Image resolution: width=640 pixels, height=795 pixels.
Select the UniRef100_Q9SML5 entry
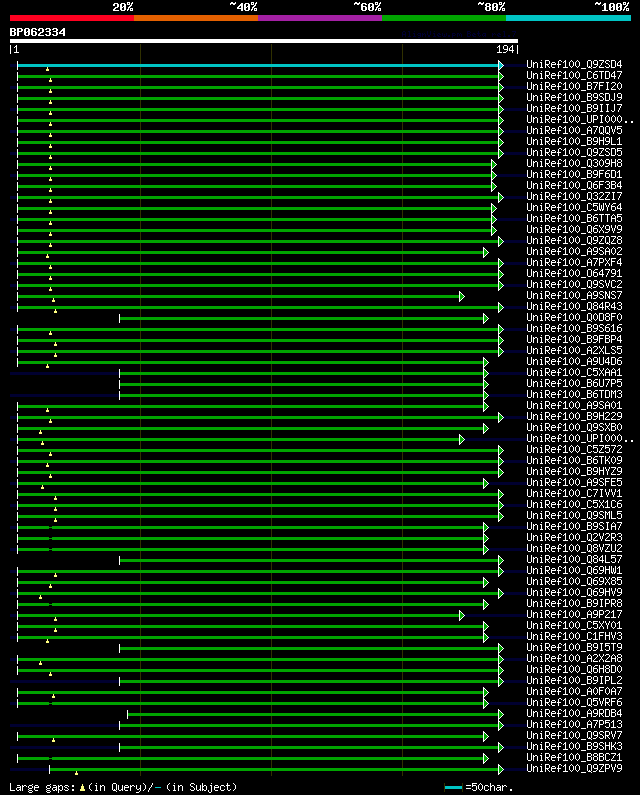click(574, 516)
